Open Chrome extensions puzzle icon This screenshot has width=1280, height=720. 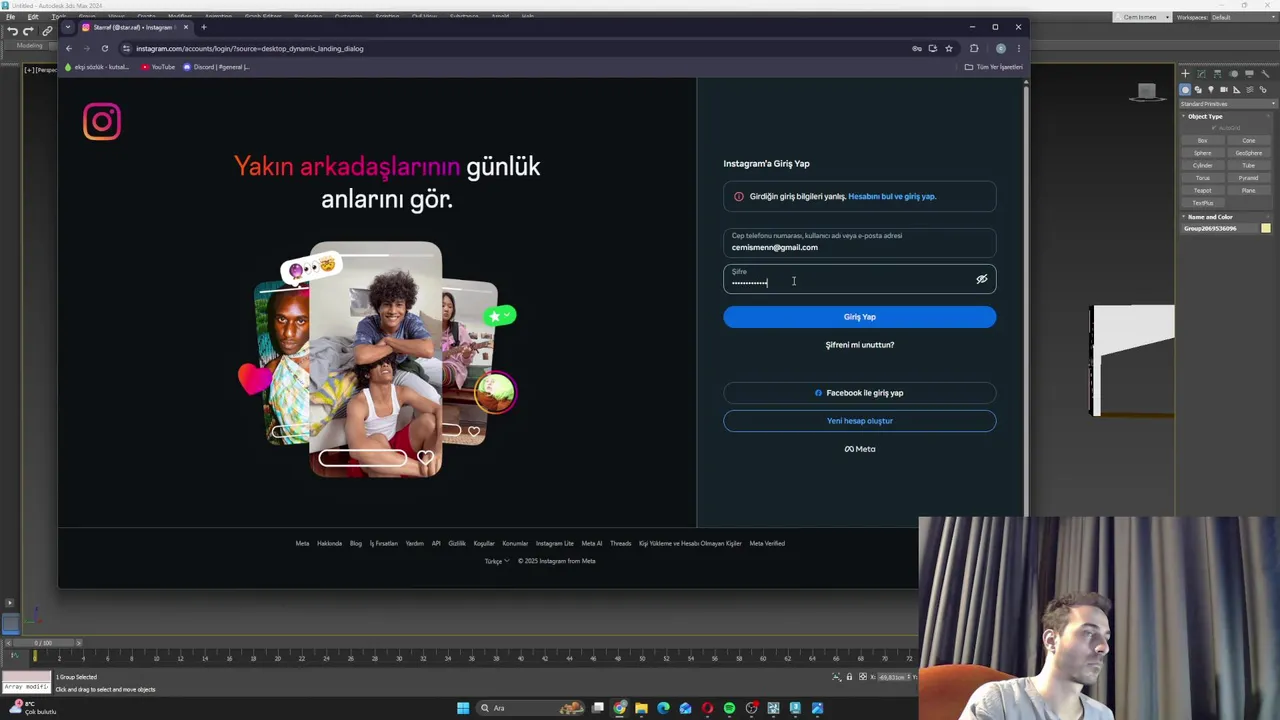tap(974, 48)
